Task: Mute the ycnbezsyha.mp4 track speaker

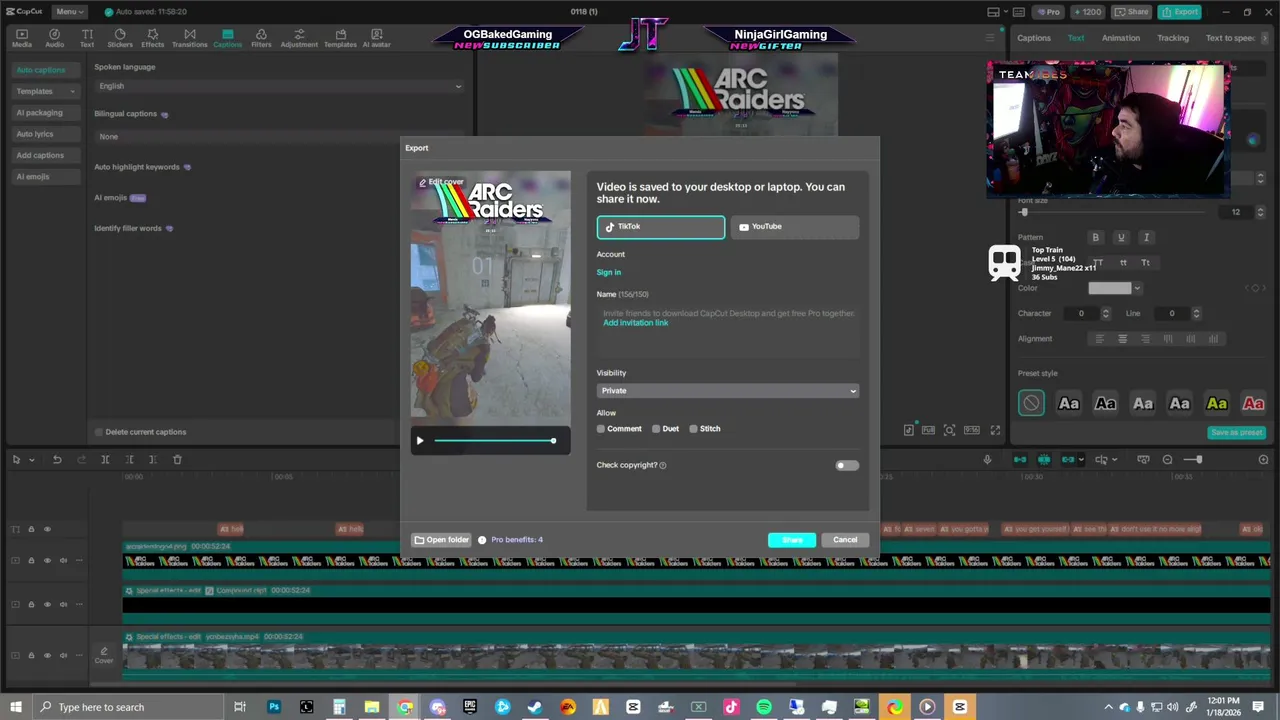Action: (x=63, y=655)
